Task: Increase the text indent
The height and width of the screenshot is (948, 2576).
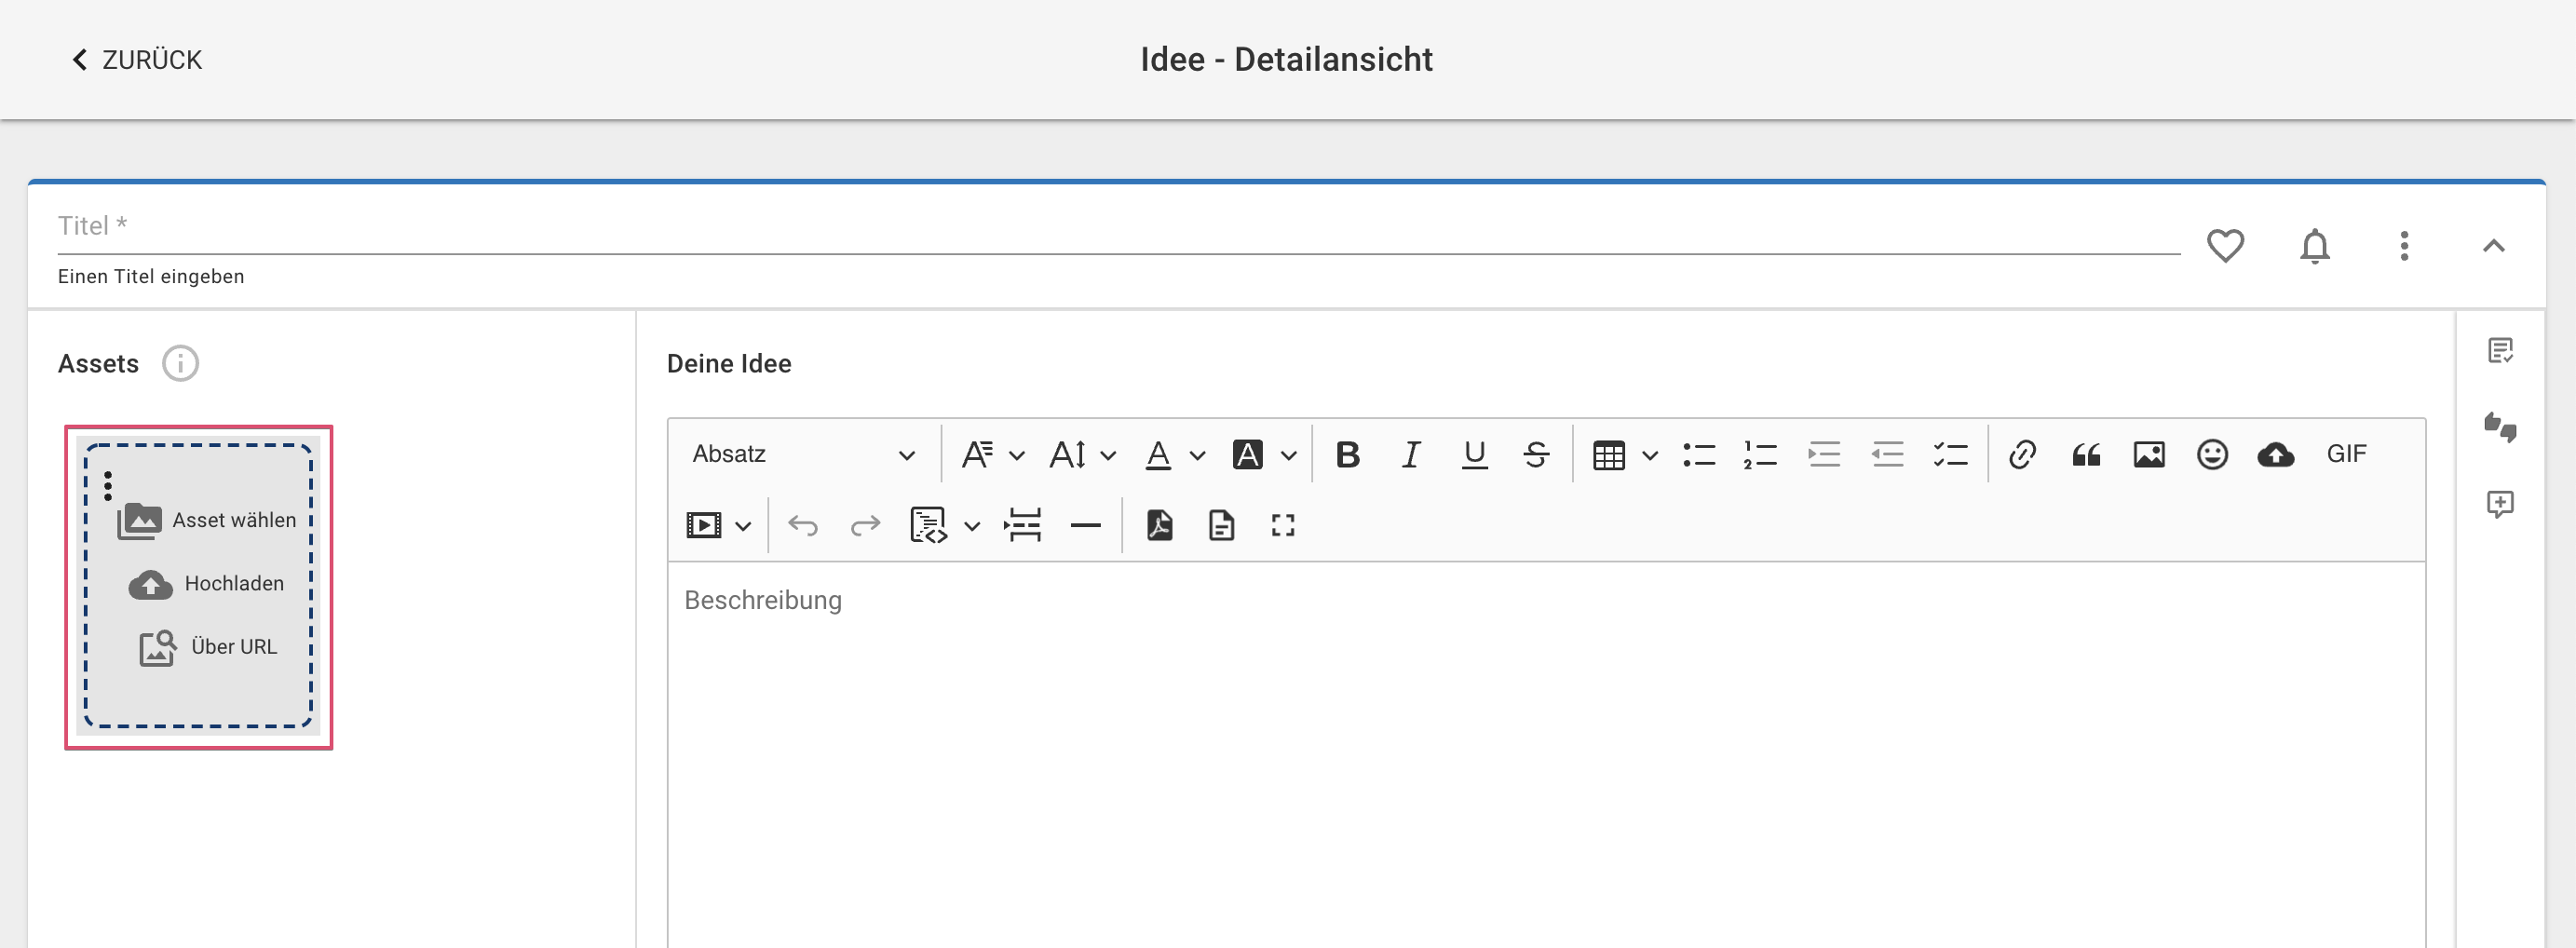Action: [x=1824, y=455]
